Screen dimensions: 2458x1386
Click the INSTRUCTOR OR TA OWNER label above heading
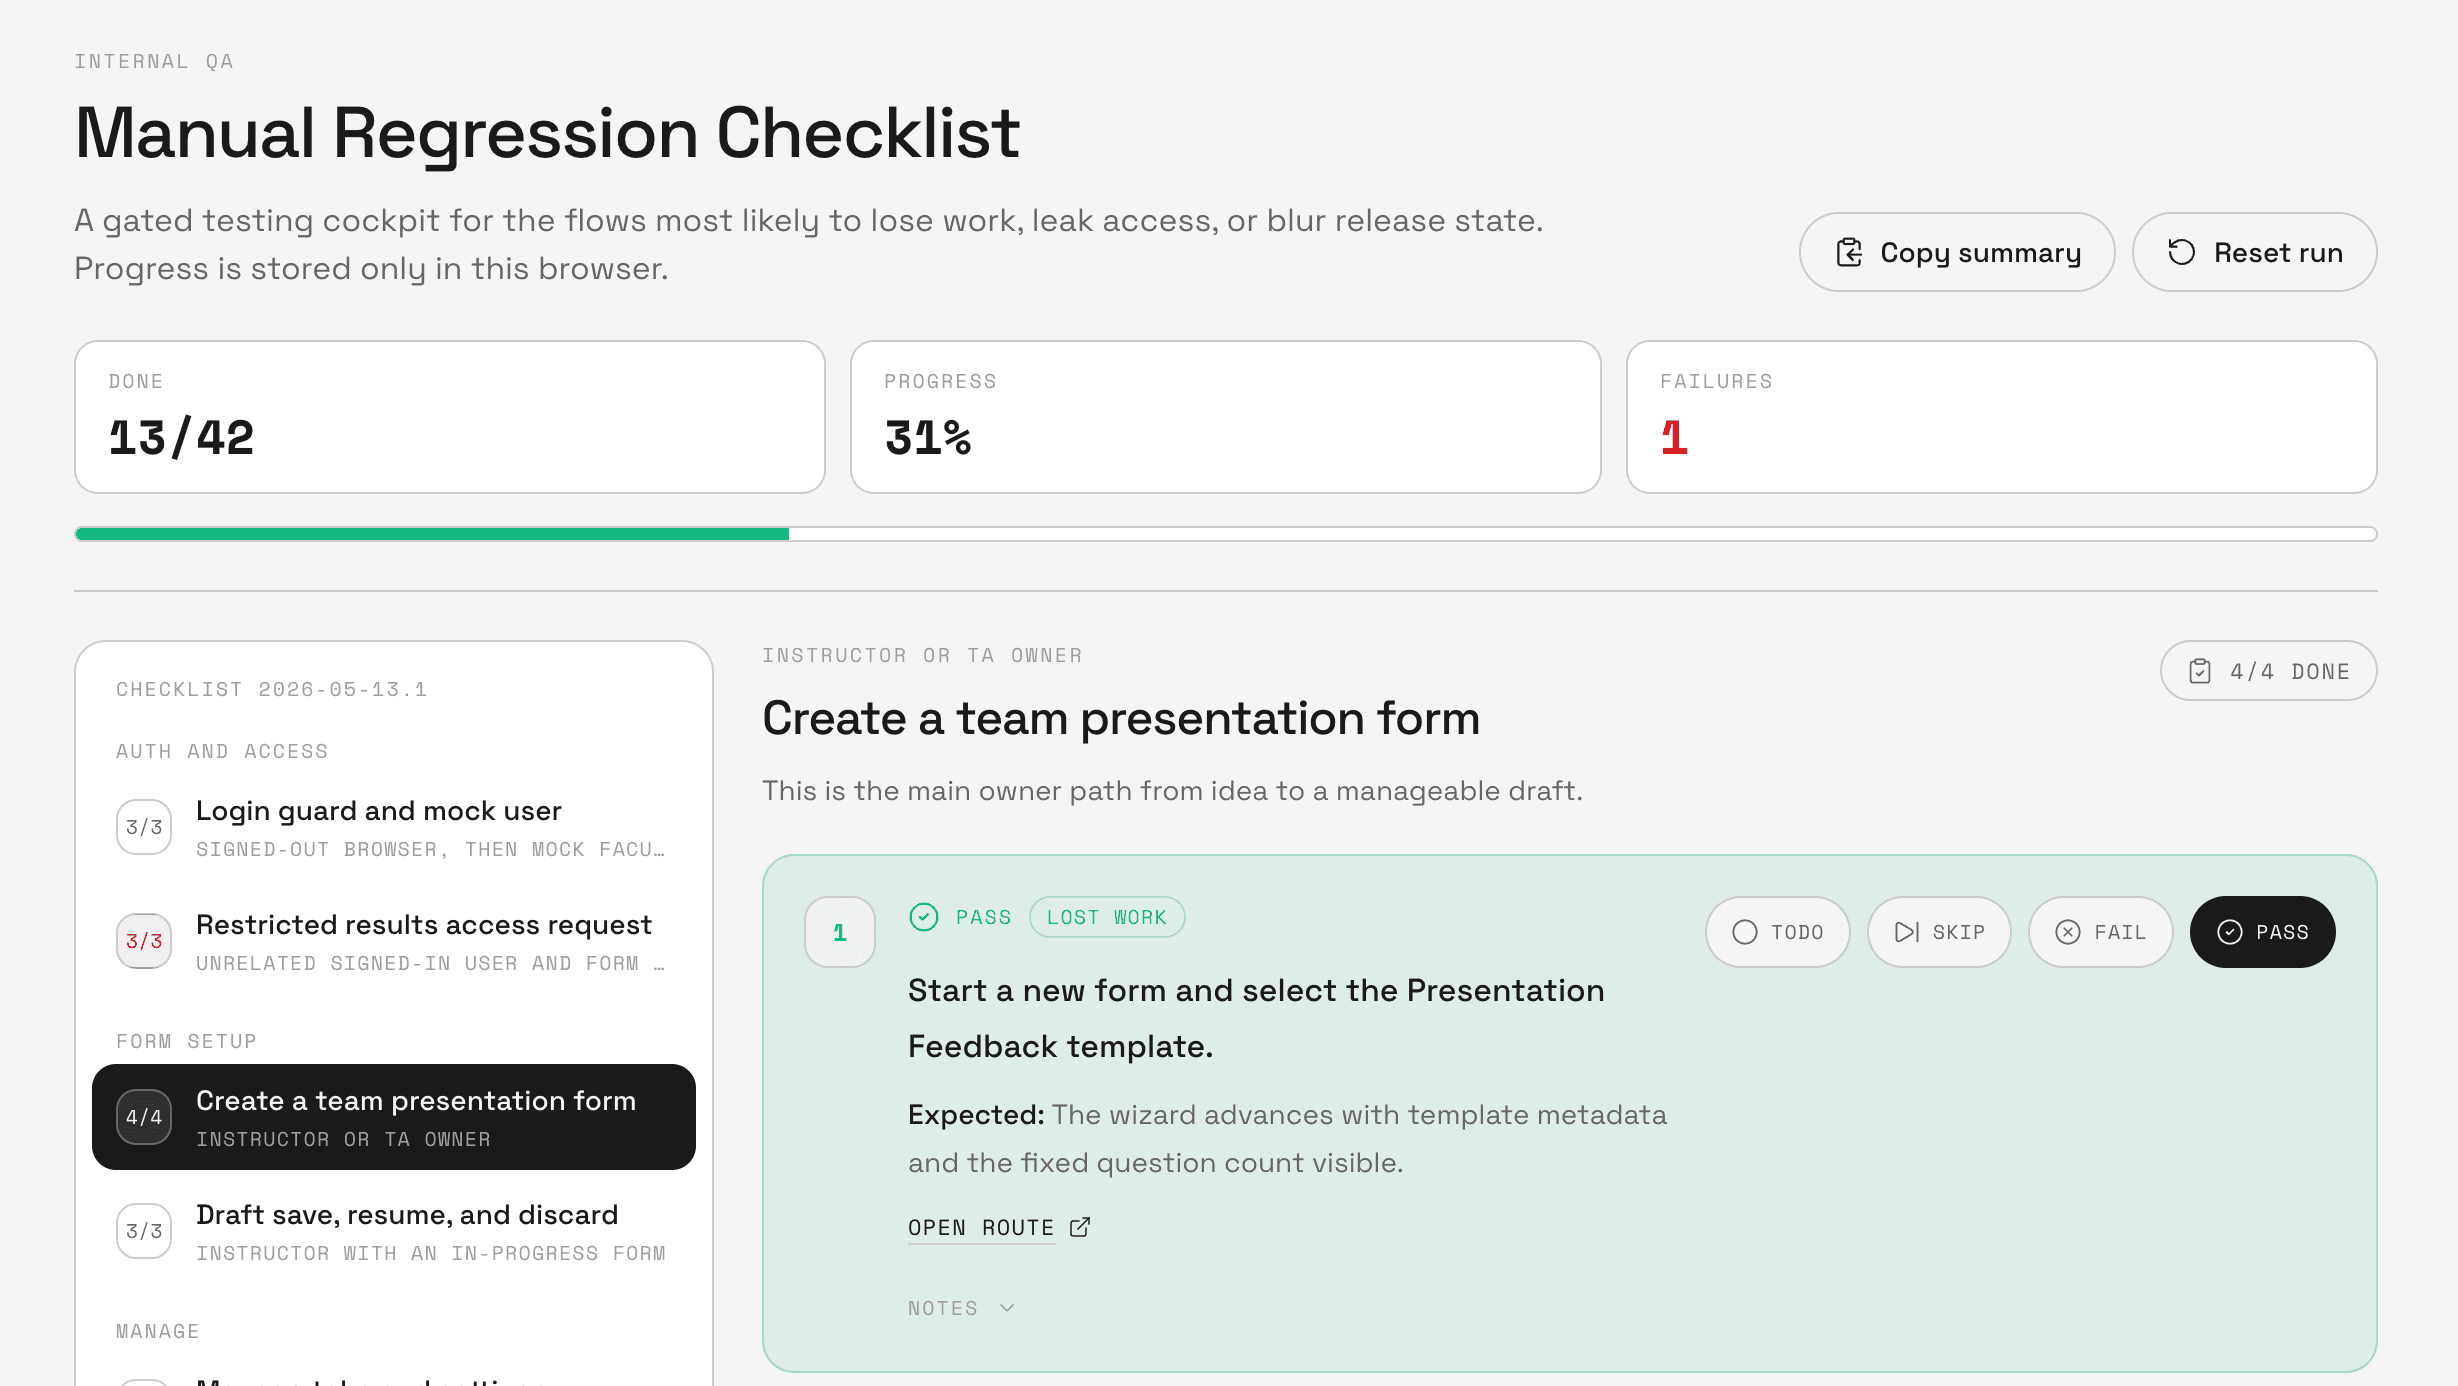[x=922, y=655]
